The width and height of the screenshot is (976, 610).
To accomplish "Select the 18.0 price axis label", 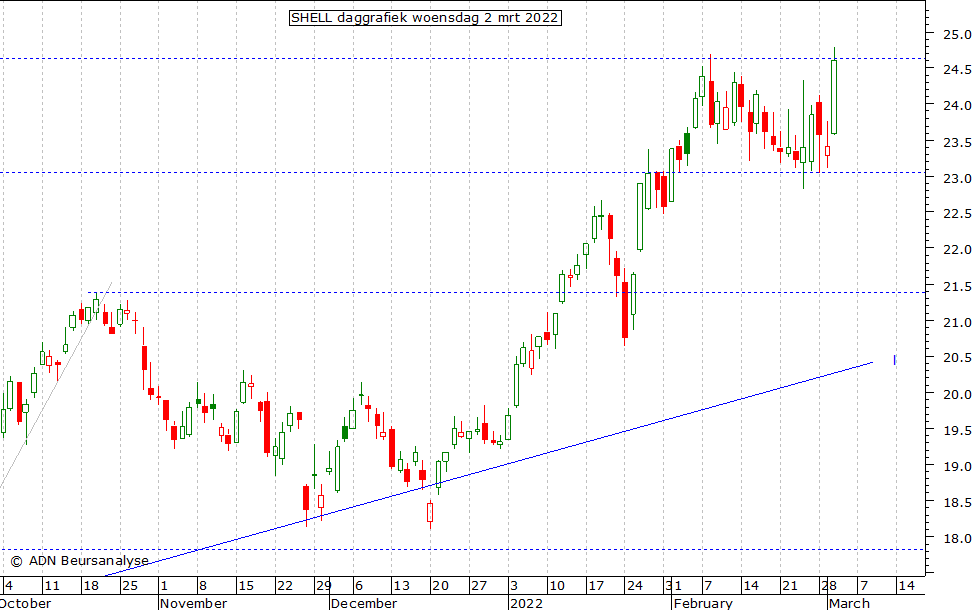I will [957, 539].
